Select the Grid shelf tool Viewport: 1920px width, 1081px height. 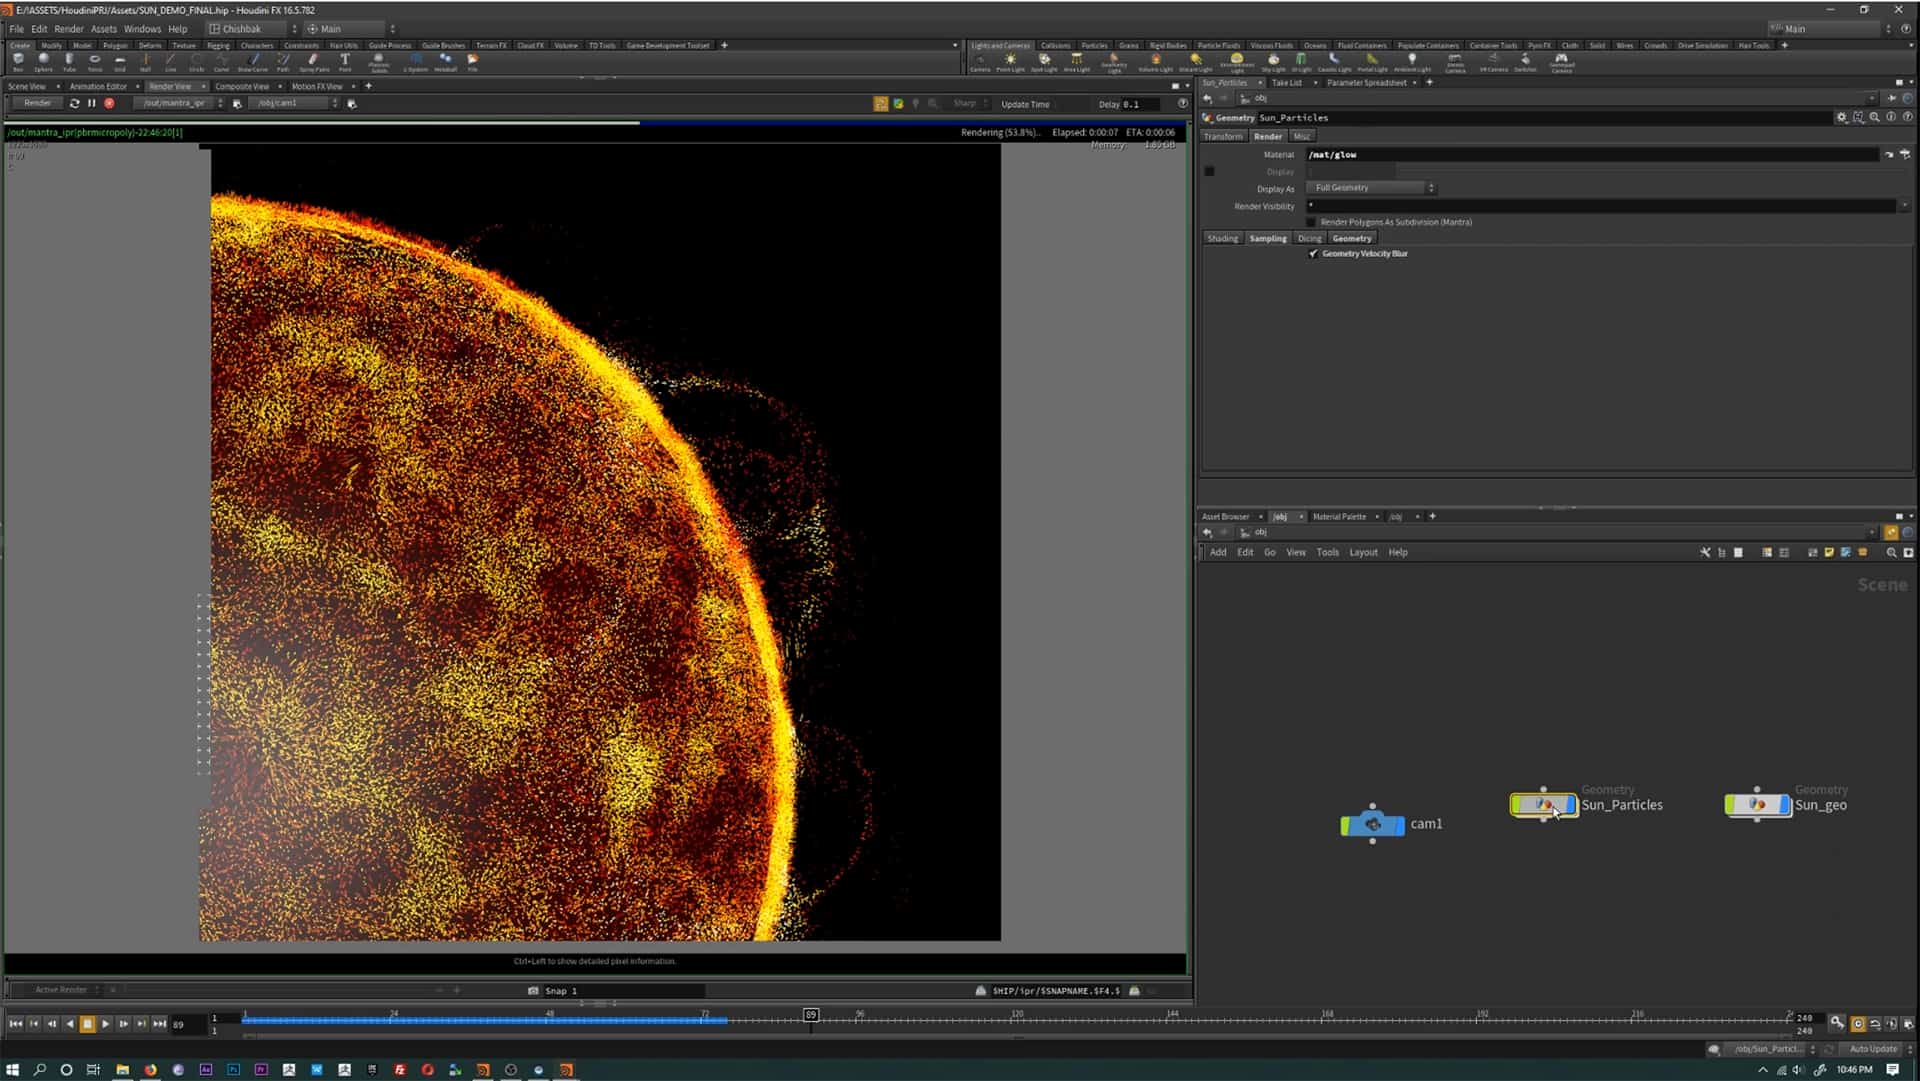point(120,62)
